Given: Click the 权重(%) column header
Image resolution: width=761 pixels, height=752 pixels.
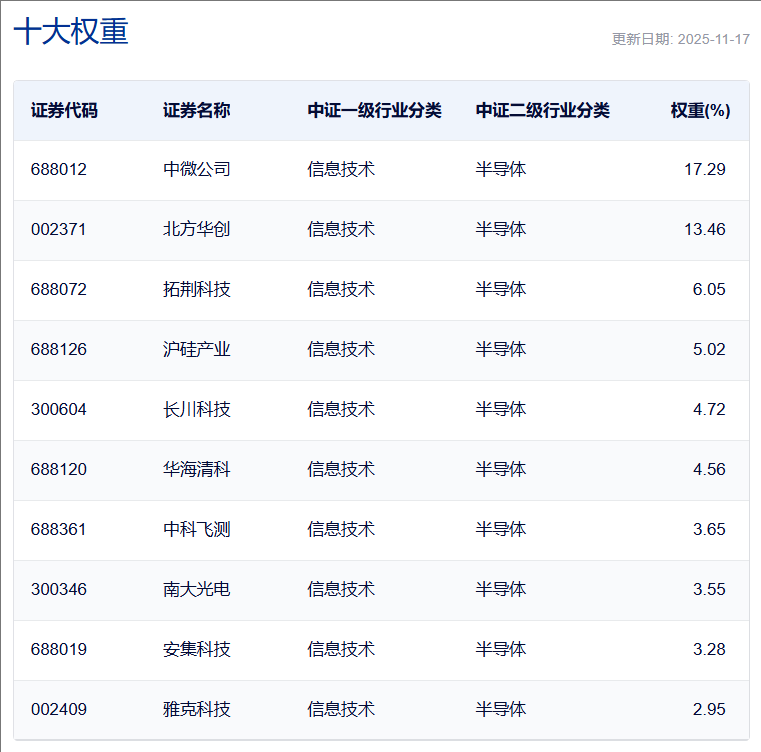Looking at the screenshot, I should tap(700, 110).
